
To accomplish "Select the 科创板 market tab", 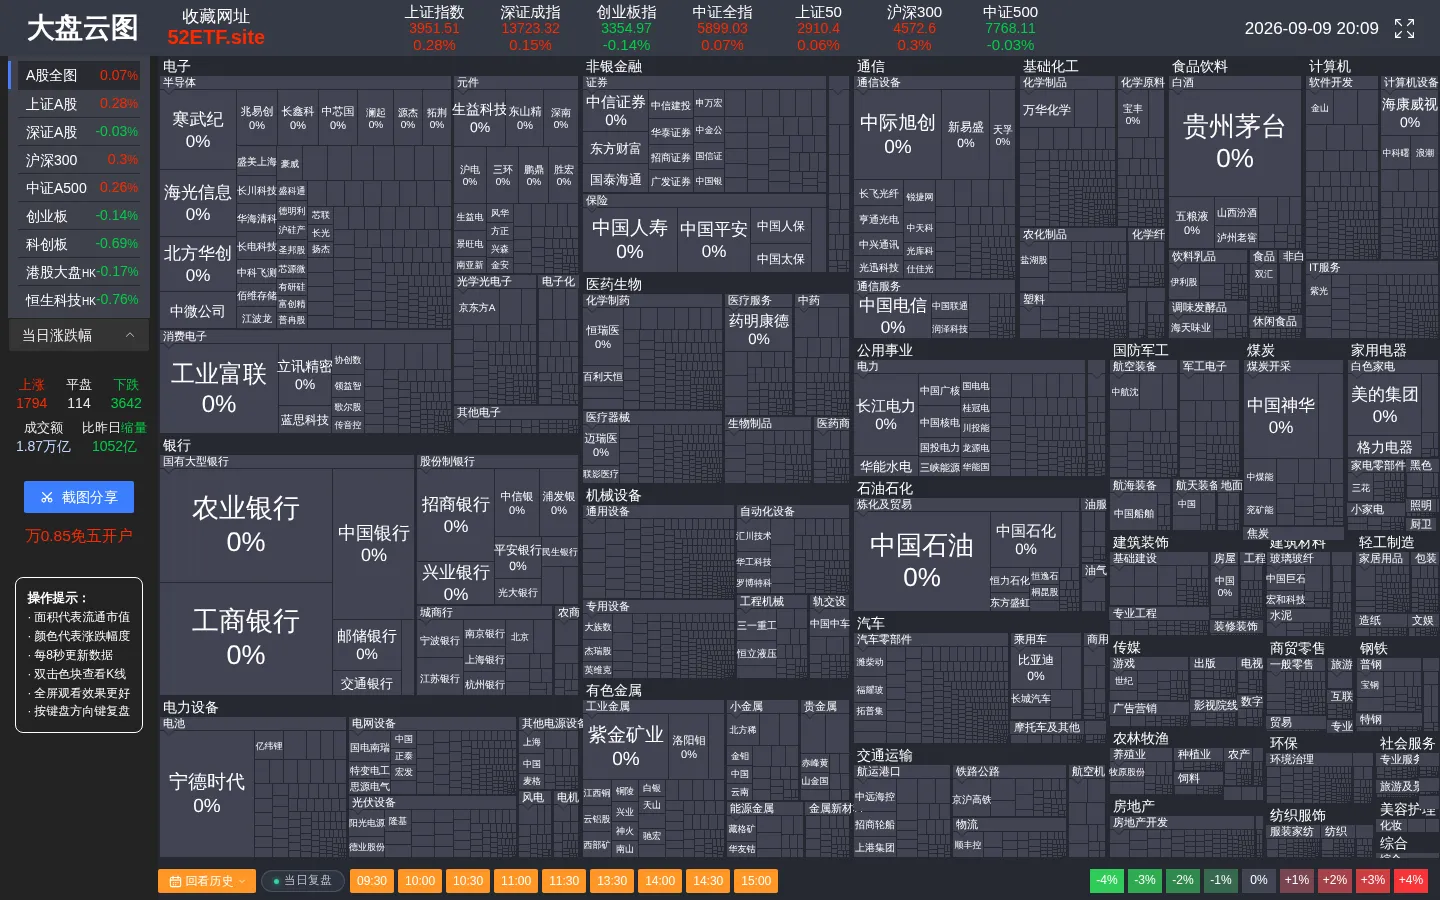I will tap(79, 243).
